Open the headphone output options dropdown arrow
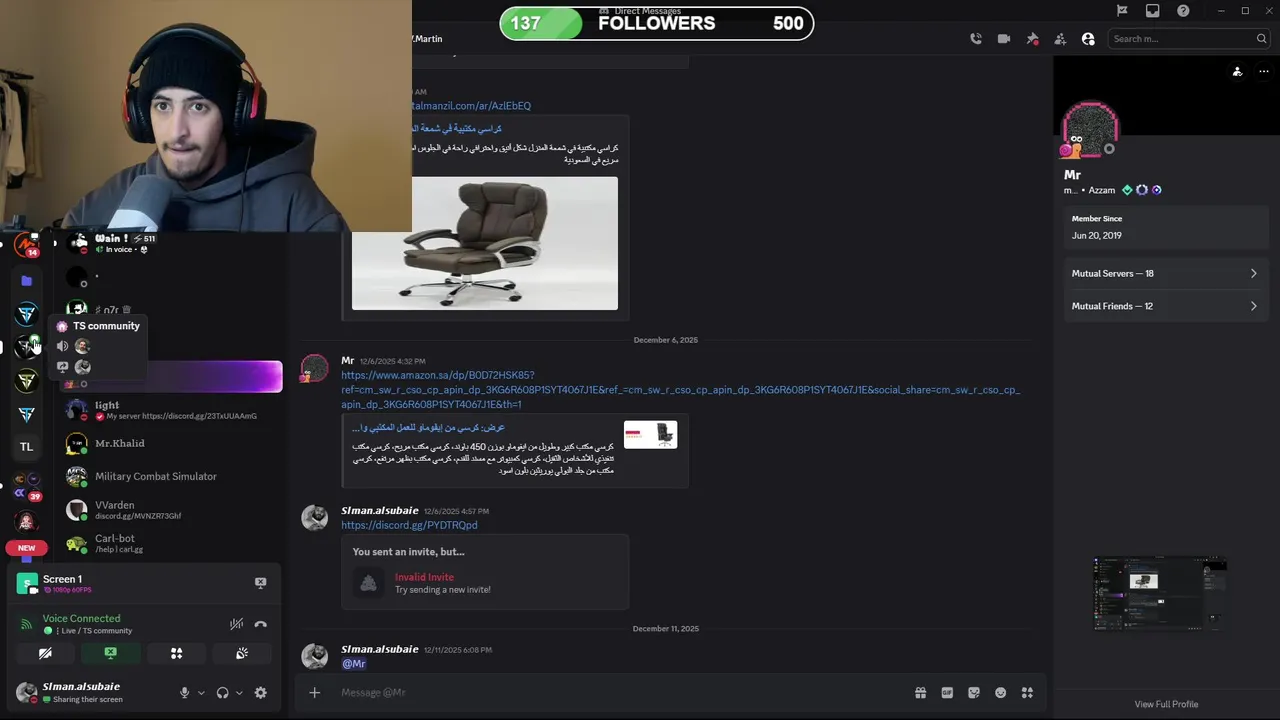This screenshot has height=720, width=1280. point(239,693)
